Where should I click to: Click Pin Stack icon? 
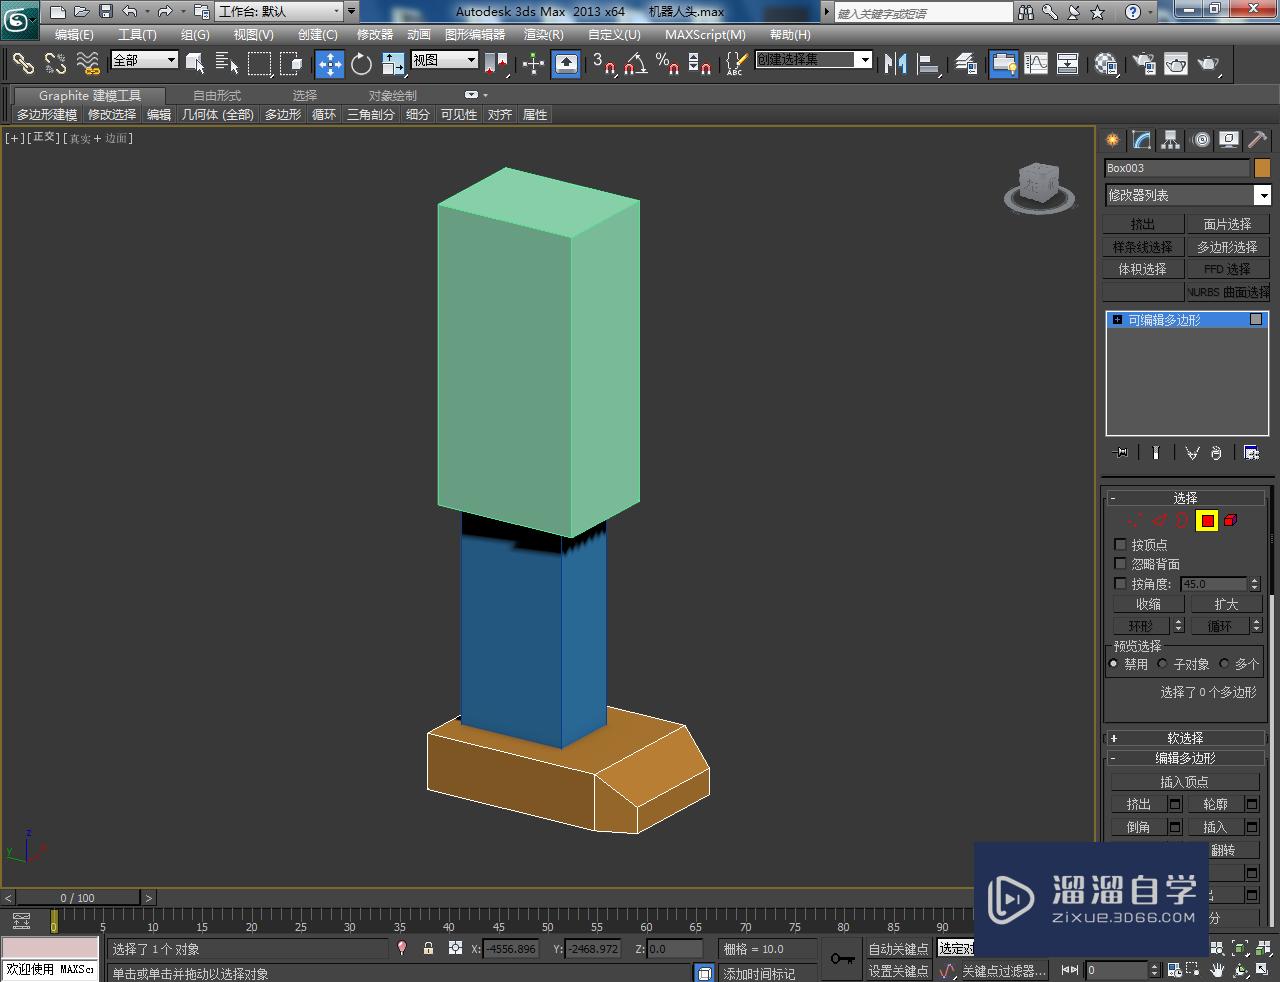click(x=1121, y=453)
